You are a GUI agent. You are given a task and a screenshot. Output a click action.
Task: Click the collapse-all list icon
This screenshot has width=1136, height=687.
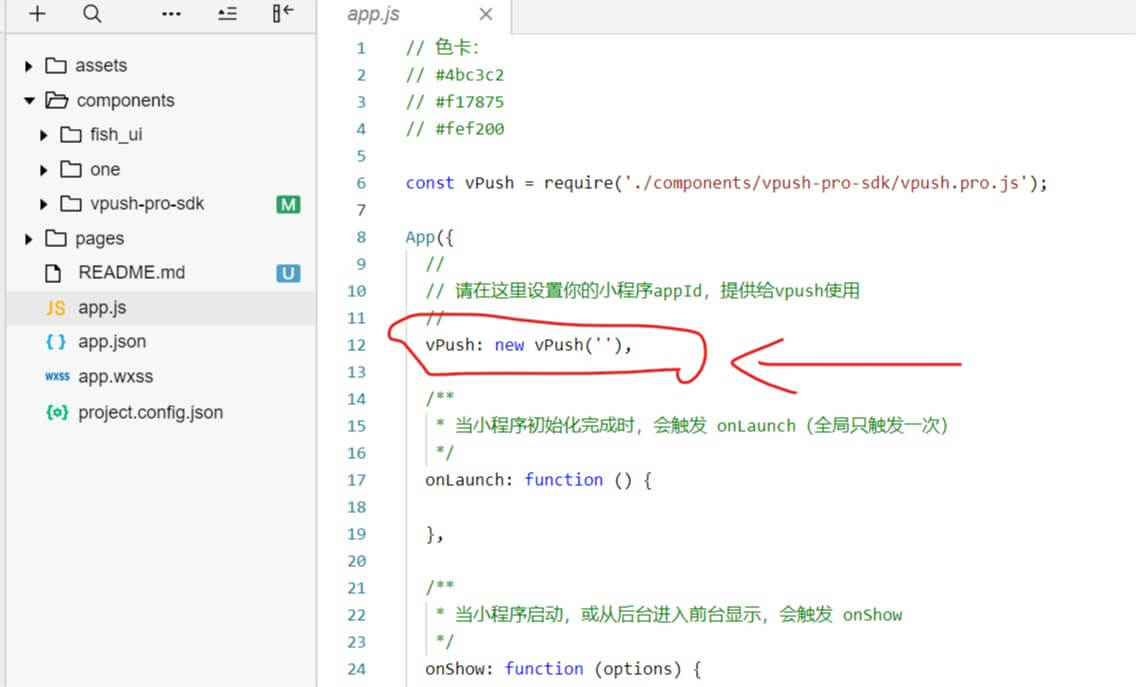227,14
